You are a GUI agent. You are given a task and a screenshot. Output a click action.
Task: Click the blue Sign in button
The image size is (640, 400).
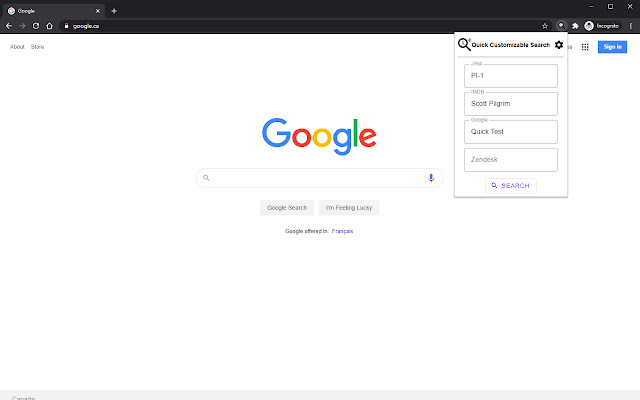coord(612,47)
